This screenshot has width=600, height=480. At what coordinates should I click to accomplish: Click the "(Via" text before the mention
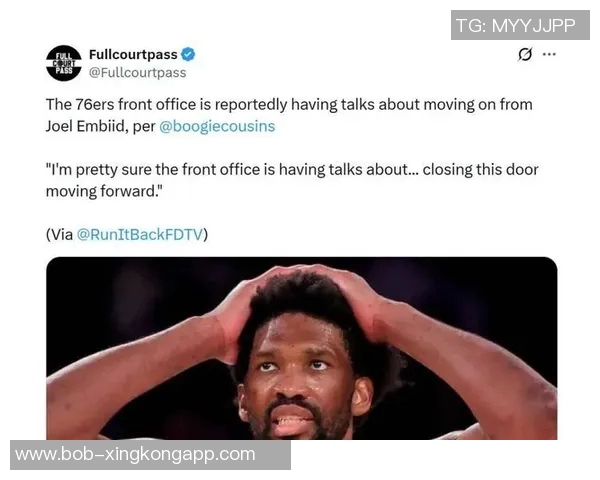(x=60, y=234)
